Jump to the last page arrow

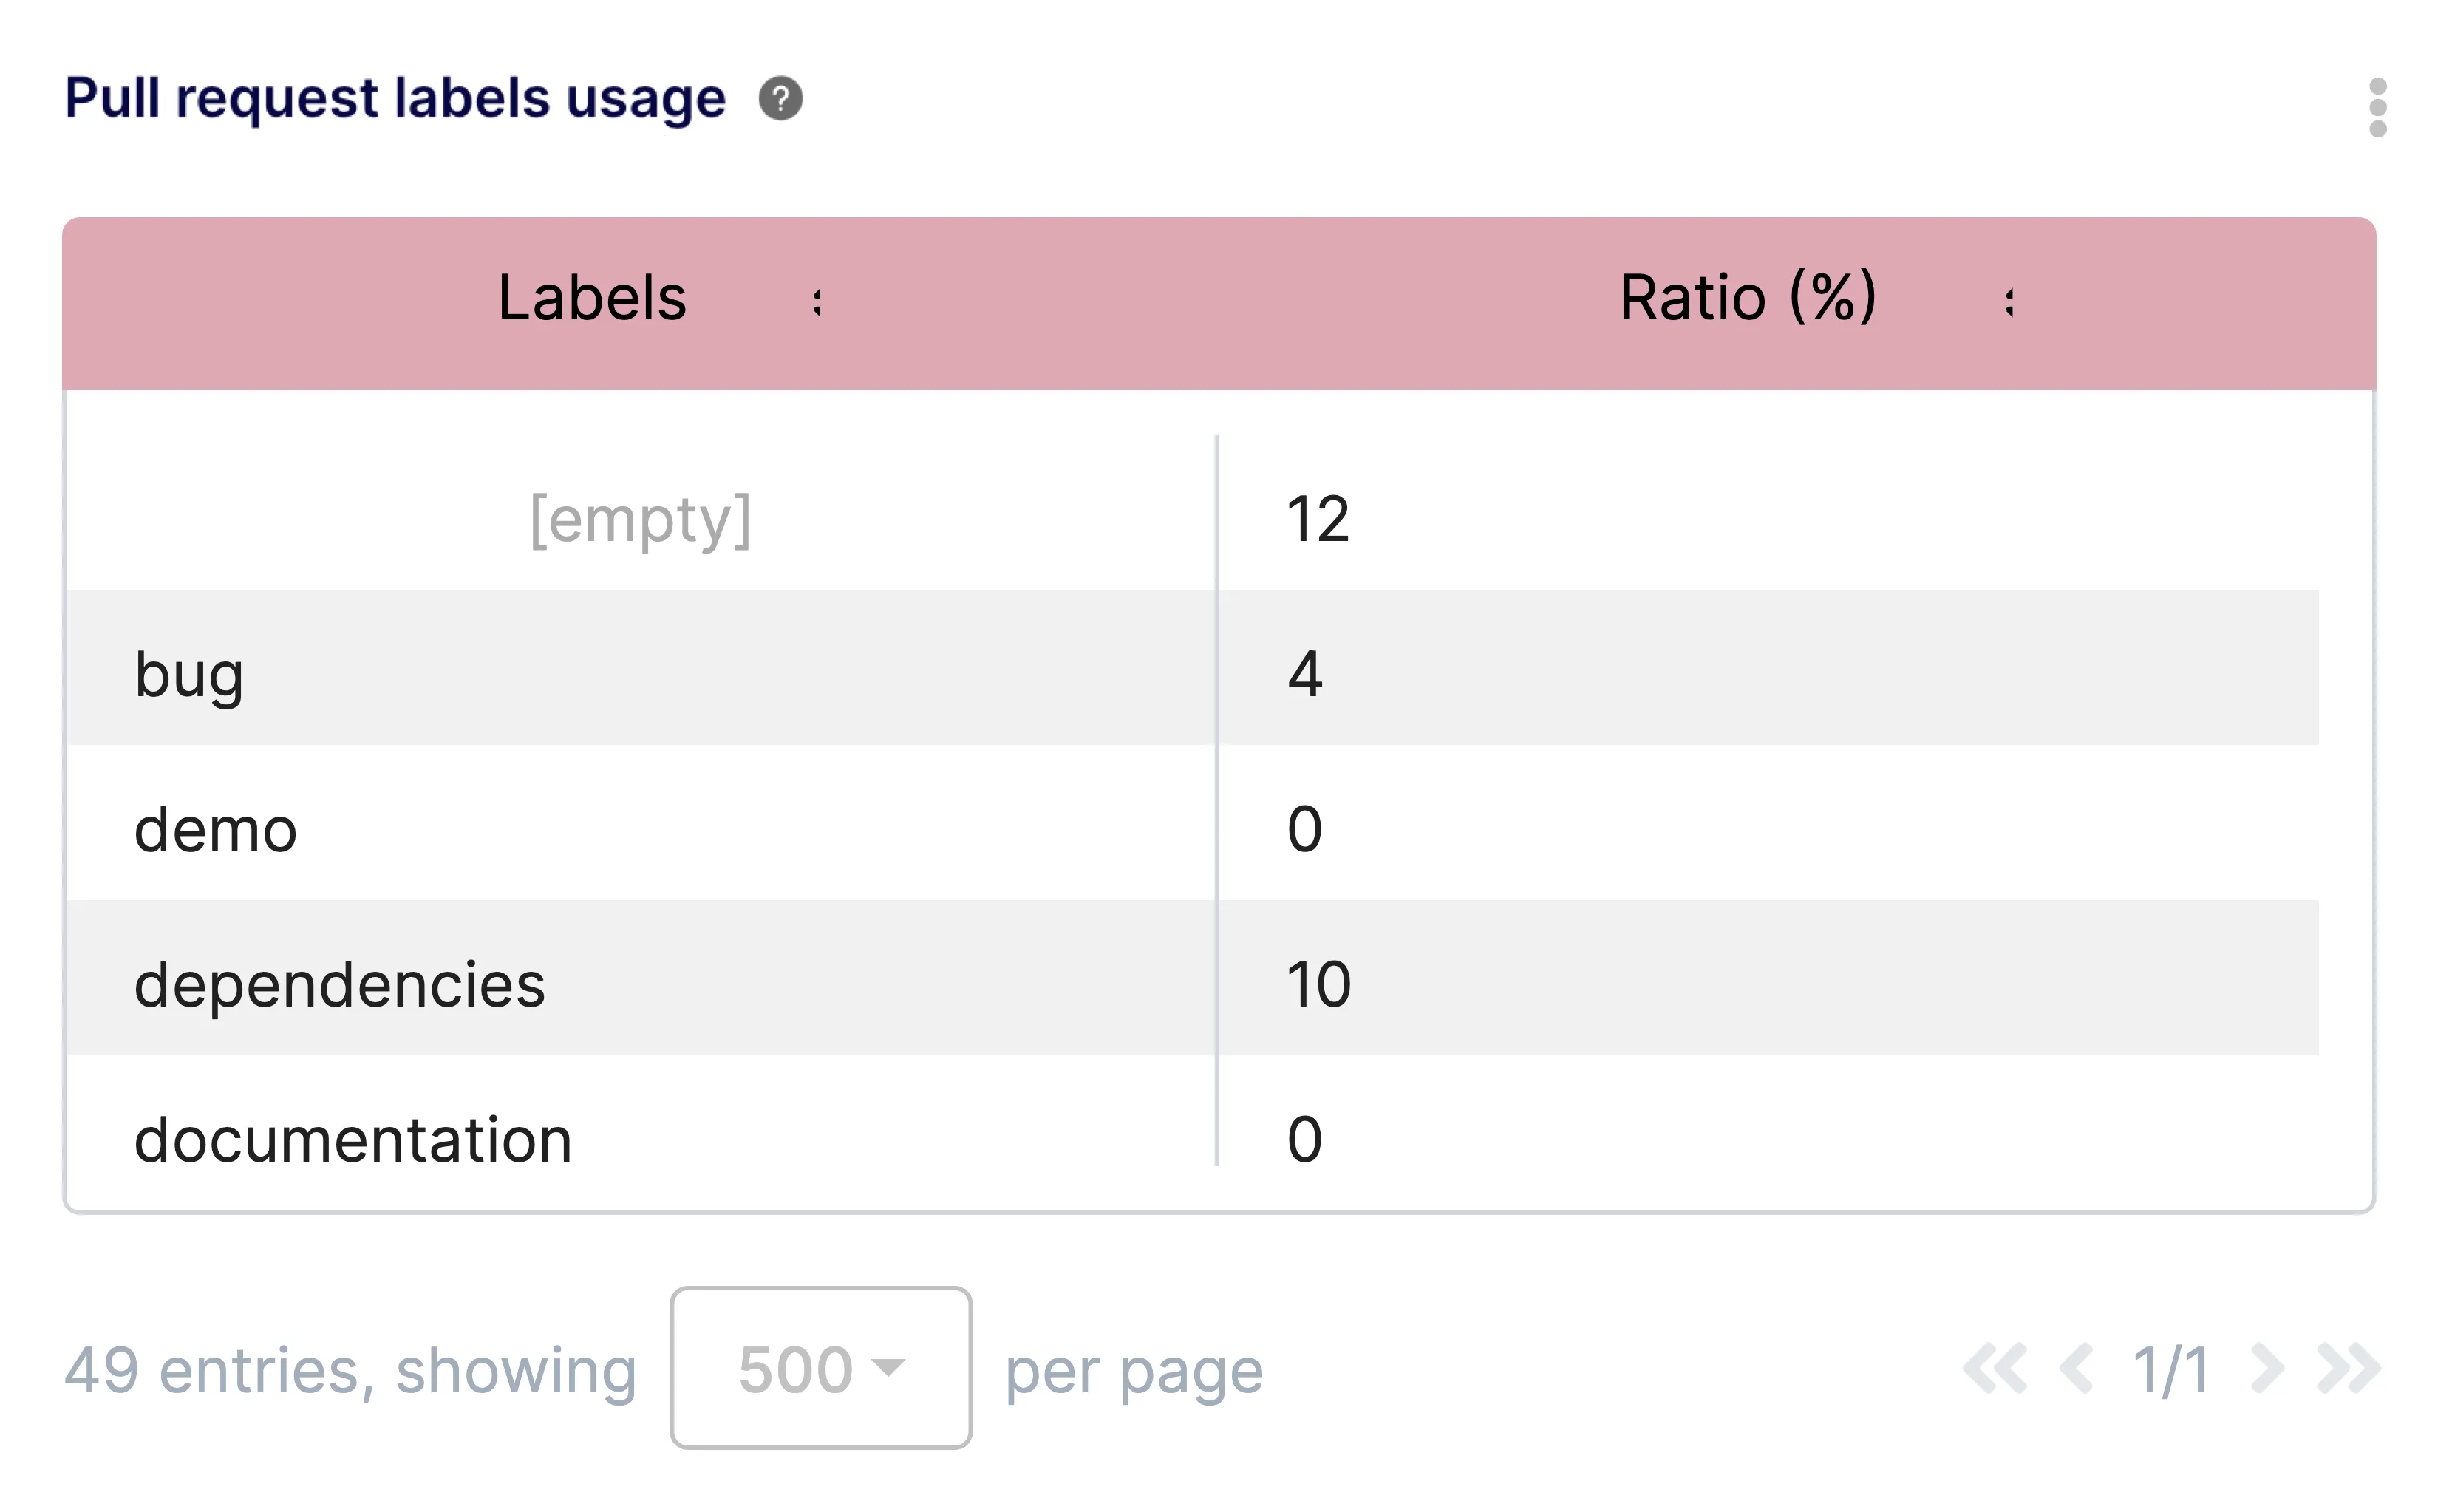point(2348,1368)
